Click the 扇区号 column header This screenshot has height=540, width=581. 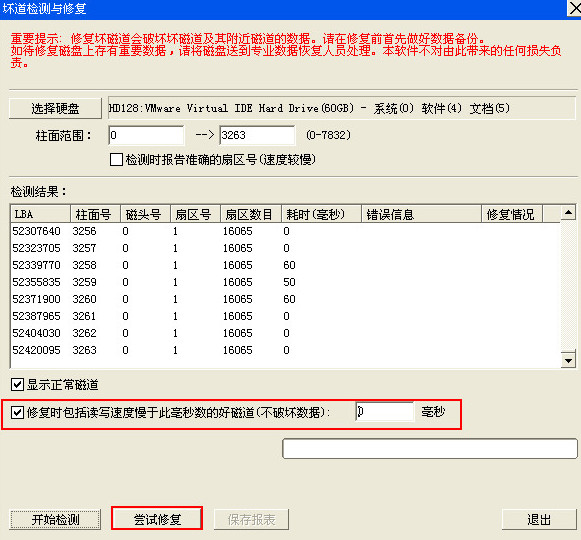click(x=195, y=214)
